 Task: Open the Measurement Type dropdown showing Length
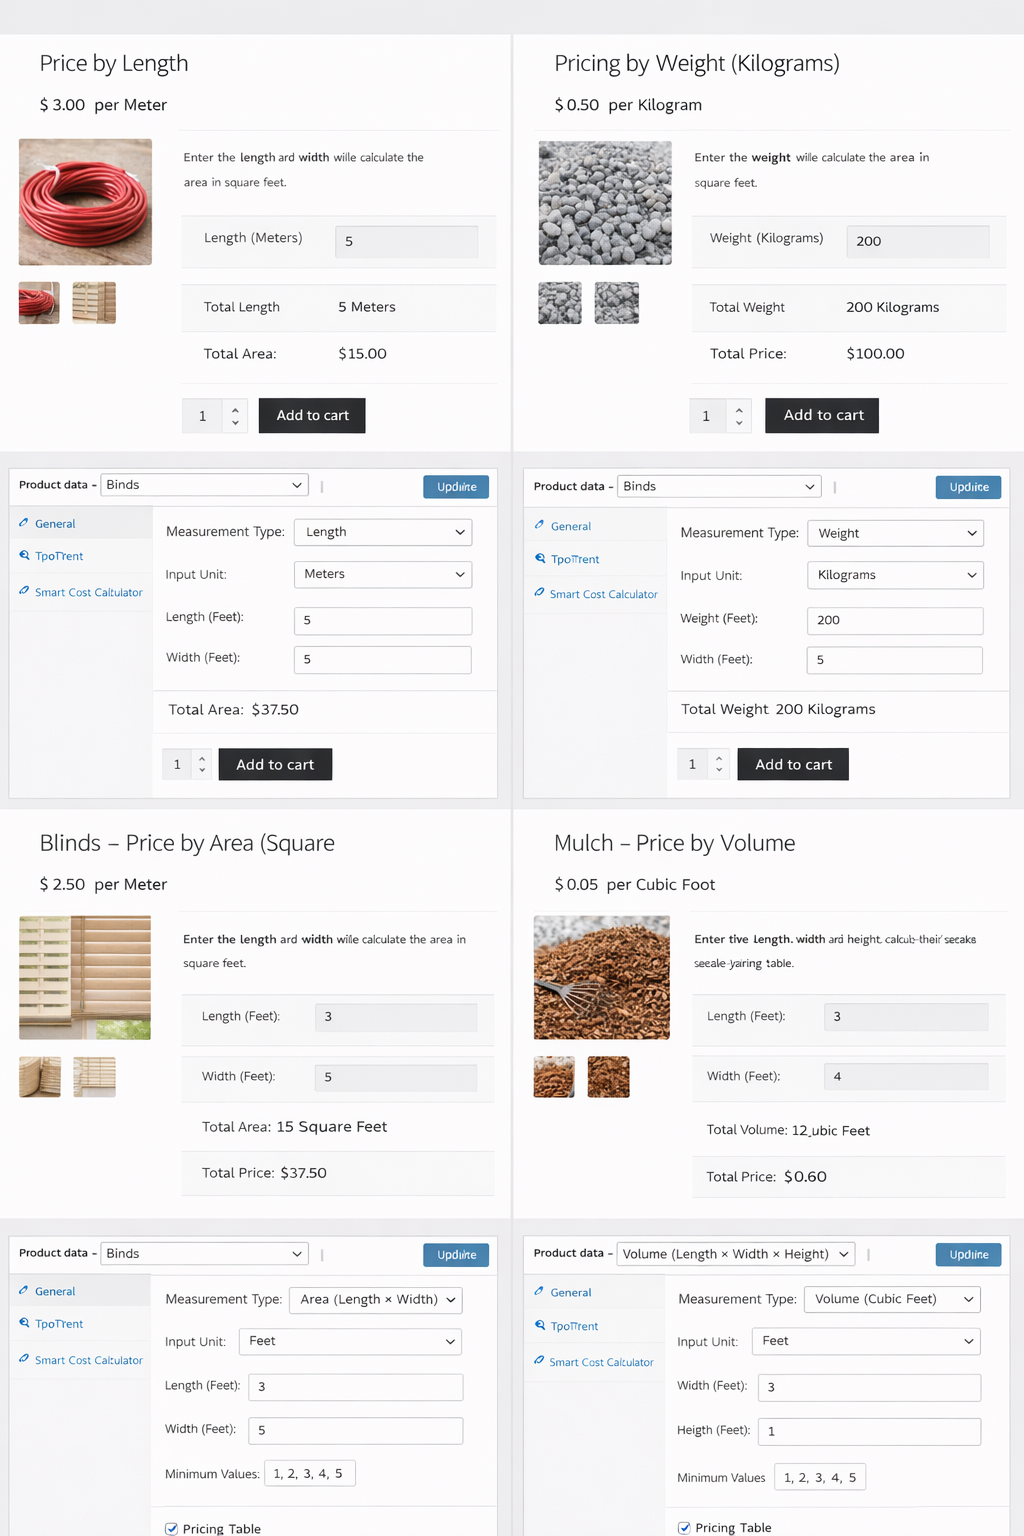383,532
